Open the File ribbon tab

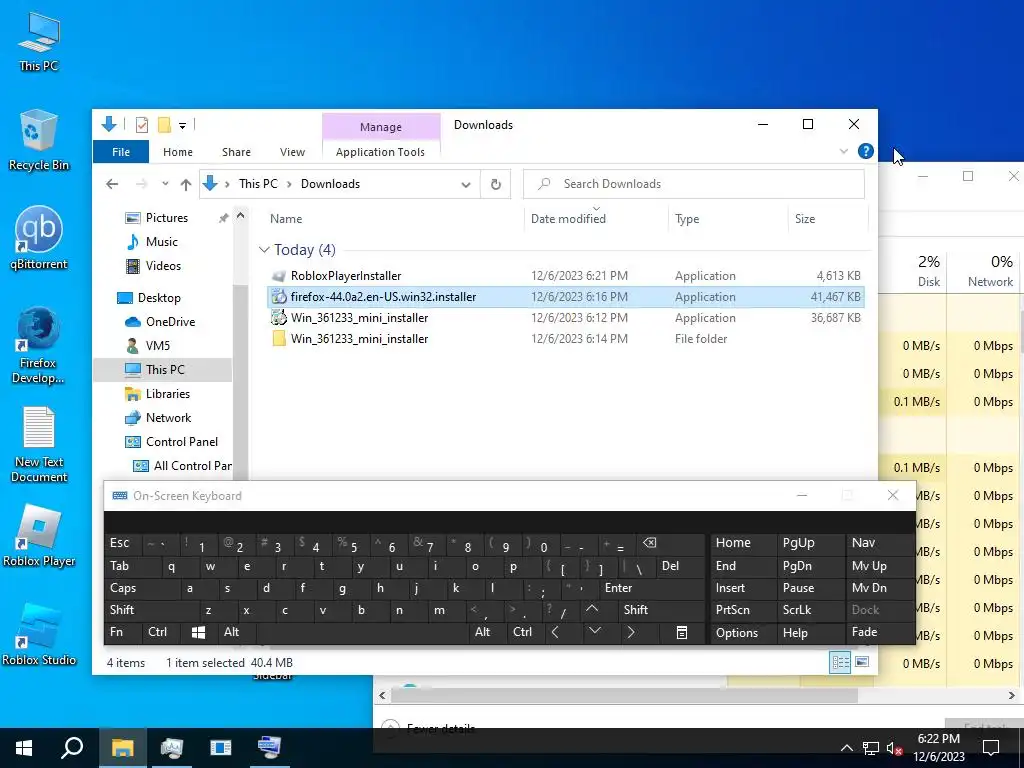(x=121, y=152)
